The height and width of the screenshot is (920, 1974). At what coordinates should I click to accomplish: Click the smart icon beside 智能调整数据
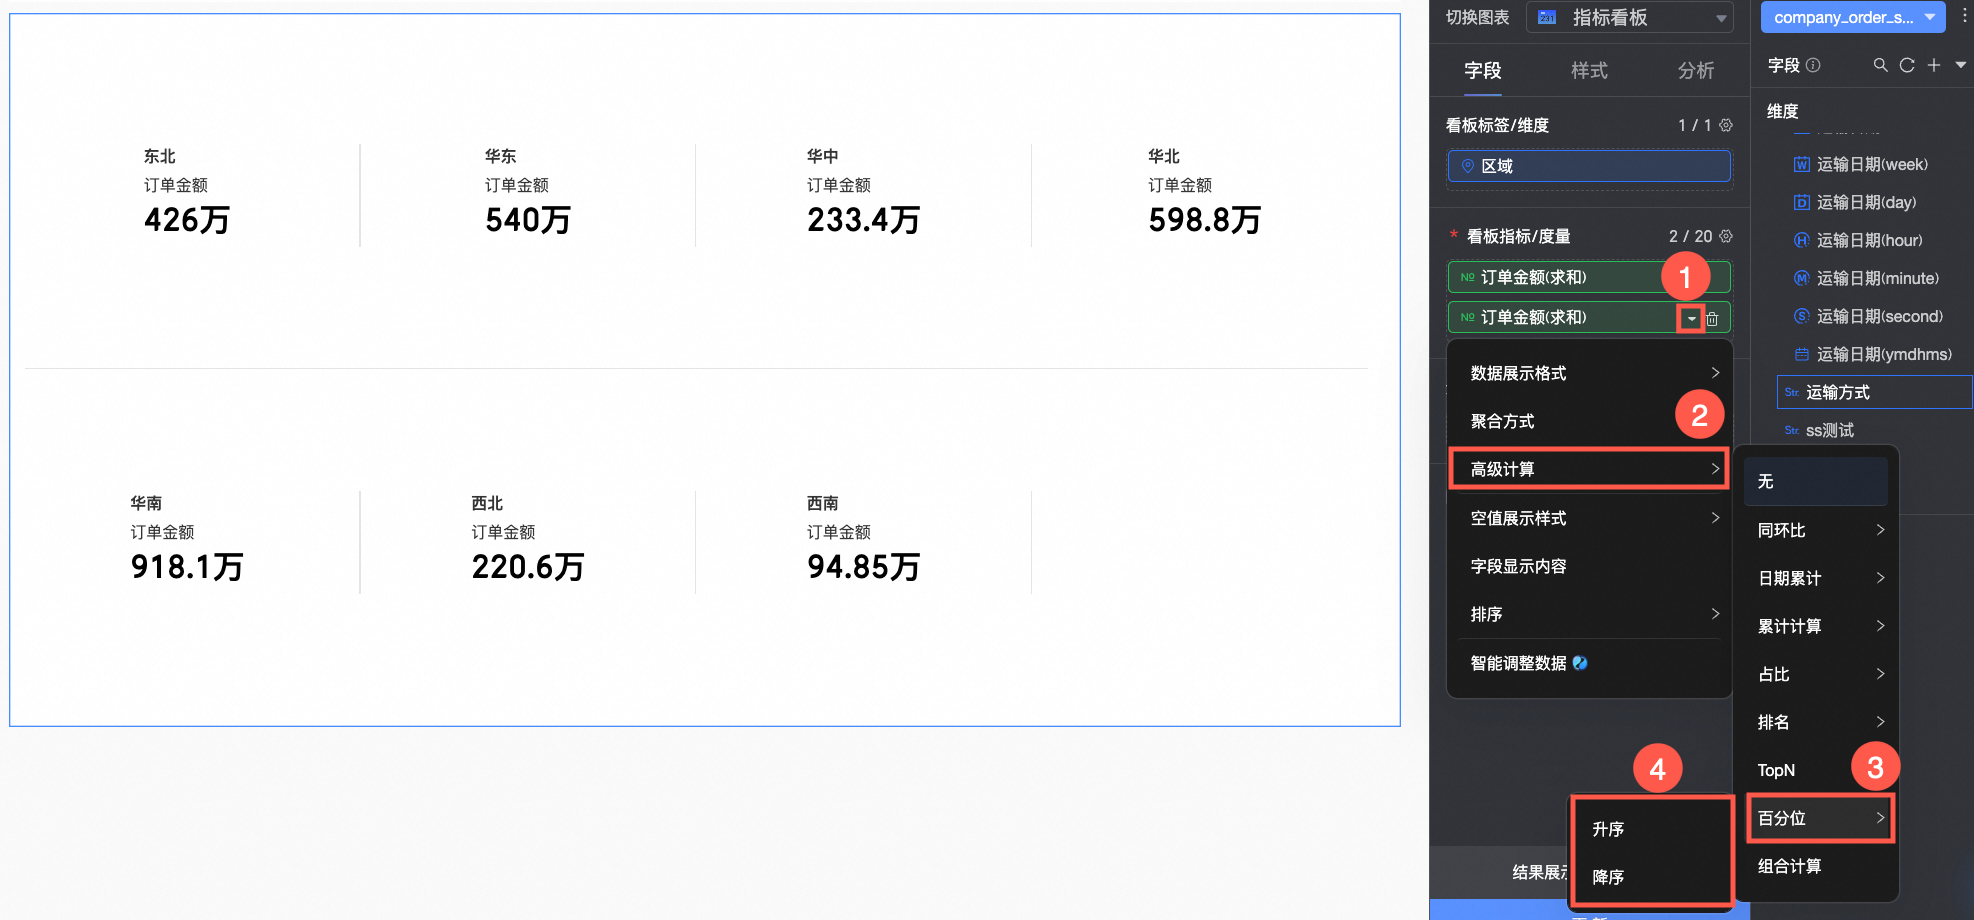pos(1580,663)
